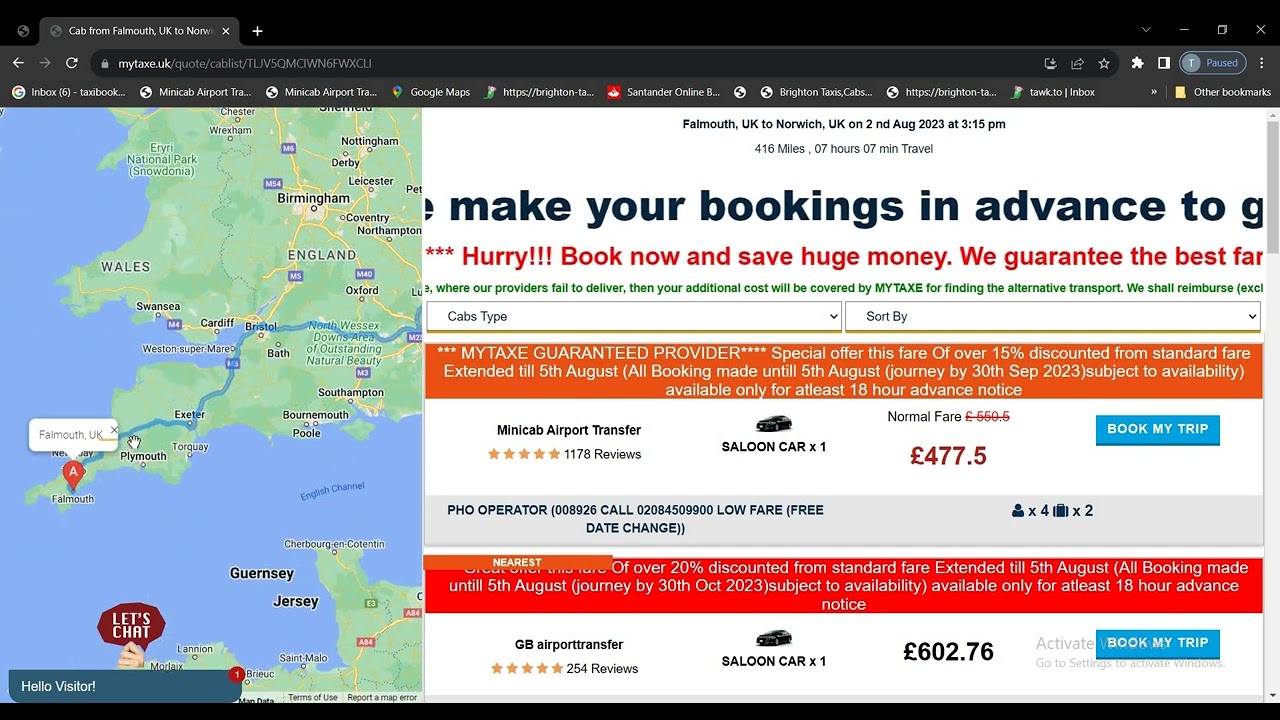Click the £477.5 discounted fare
The width and height of the screenshot is (1280, 720).
tap(948, 456)
